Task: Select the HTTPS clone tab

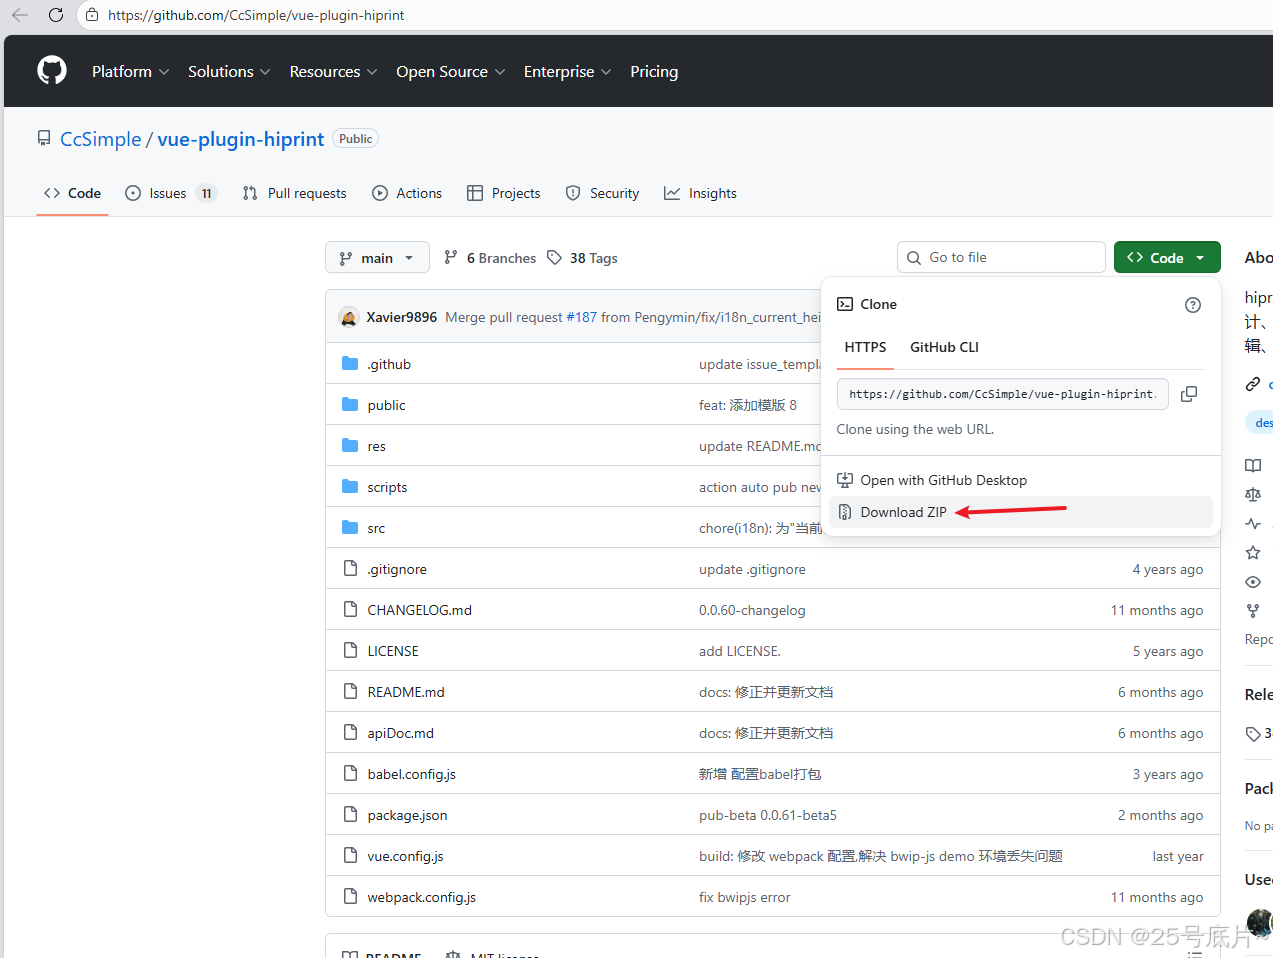Action: (x=865, y=347)
